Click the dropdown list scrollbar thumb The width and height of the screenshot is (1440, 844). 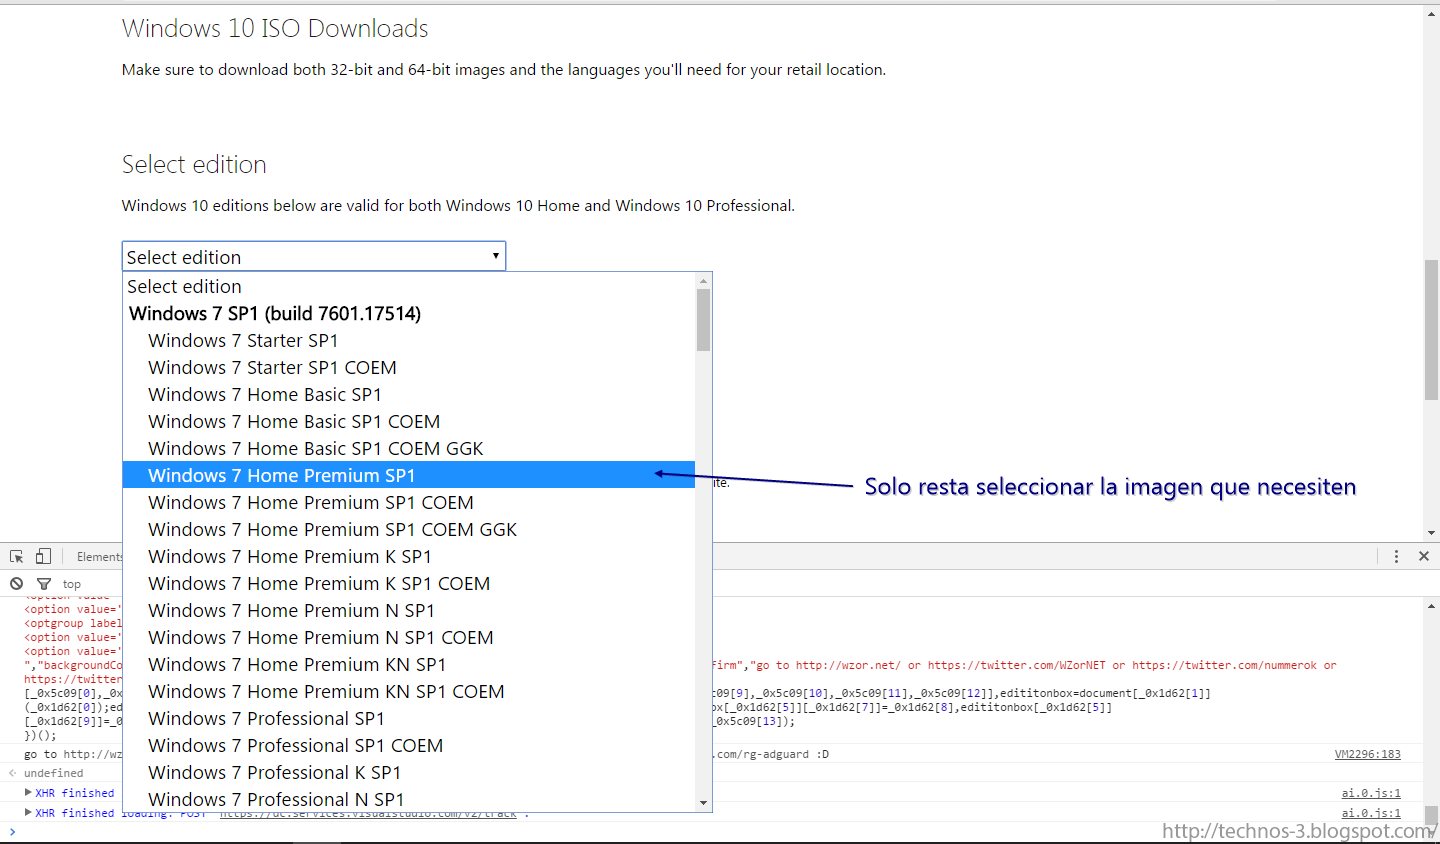(x=703, y=320)
